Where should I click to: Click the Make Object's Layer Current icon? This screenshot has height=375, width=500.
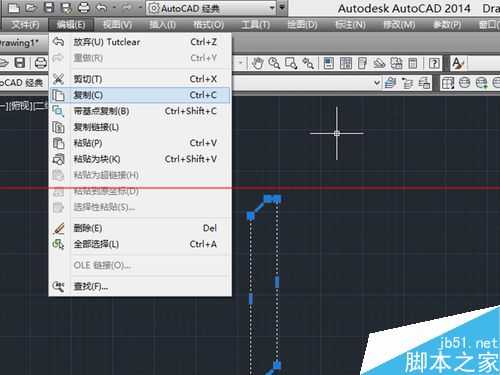point(390,83)
